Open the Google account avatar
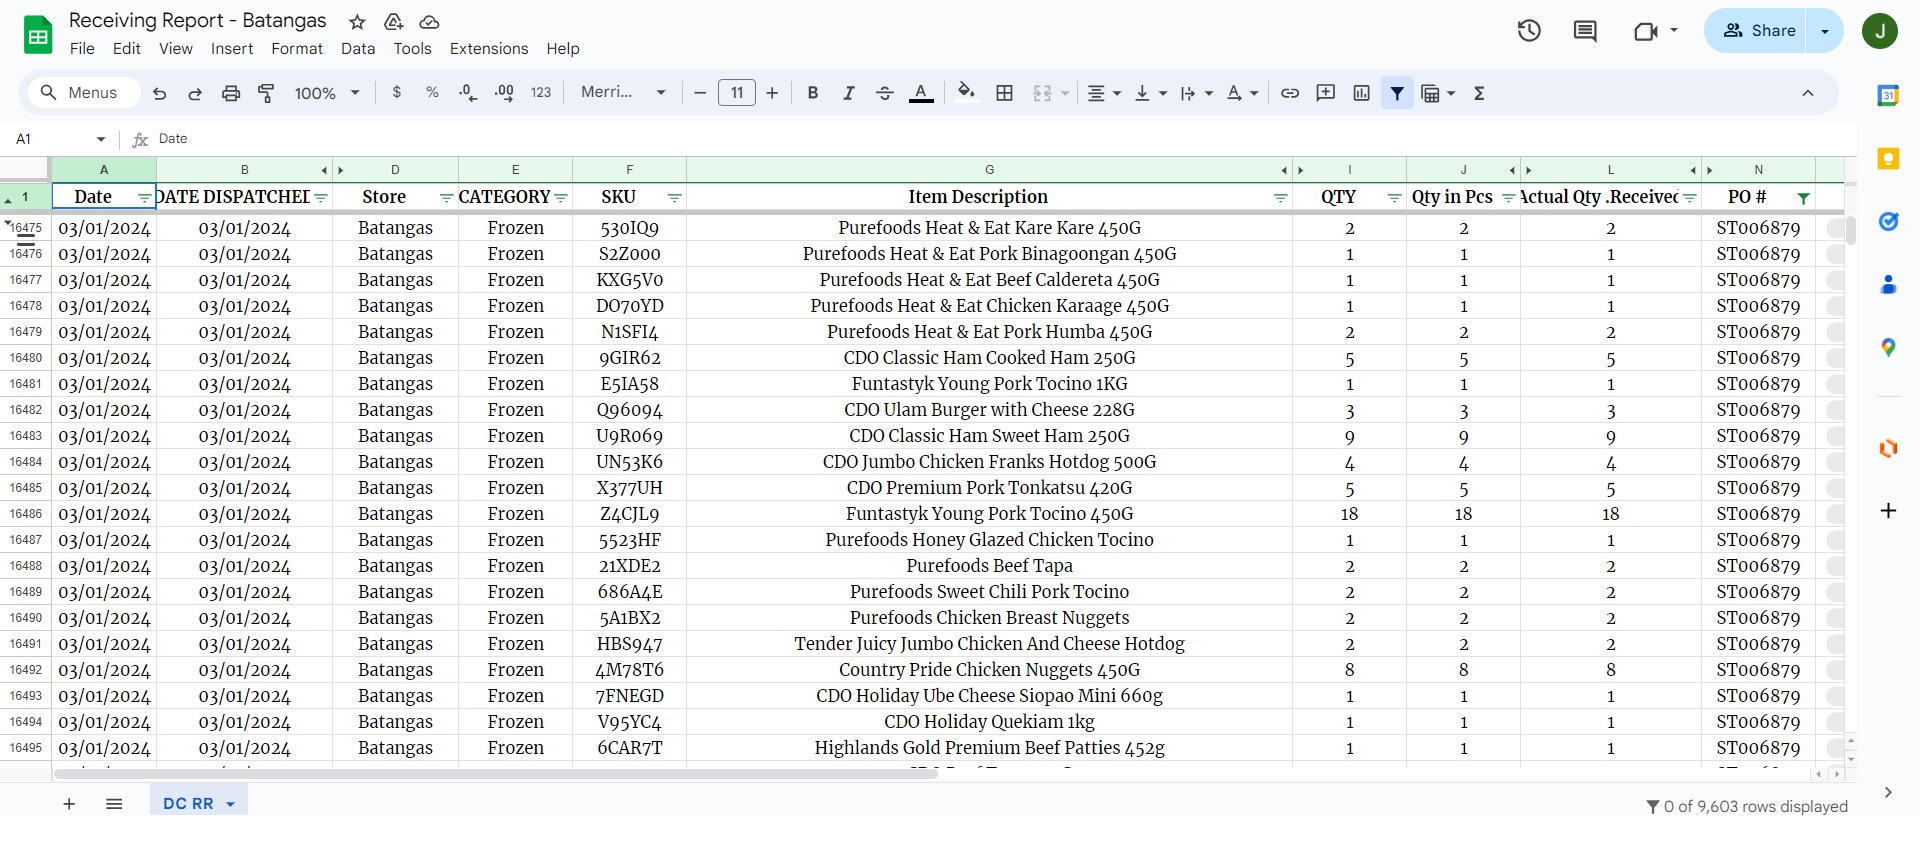 pyautogui.click(x=1880, y=31)
